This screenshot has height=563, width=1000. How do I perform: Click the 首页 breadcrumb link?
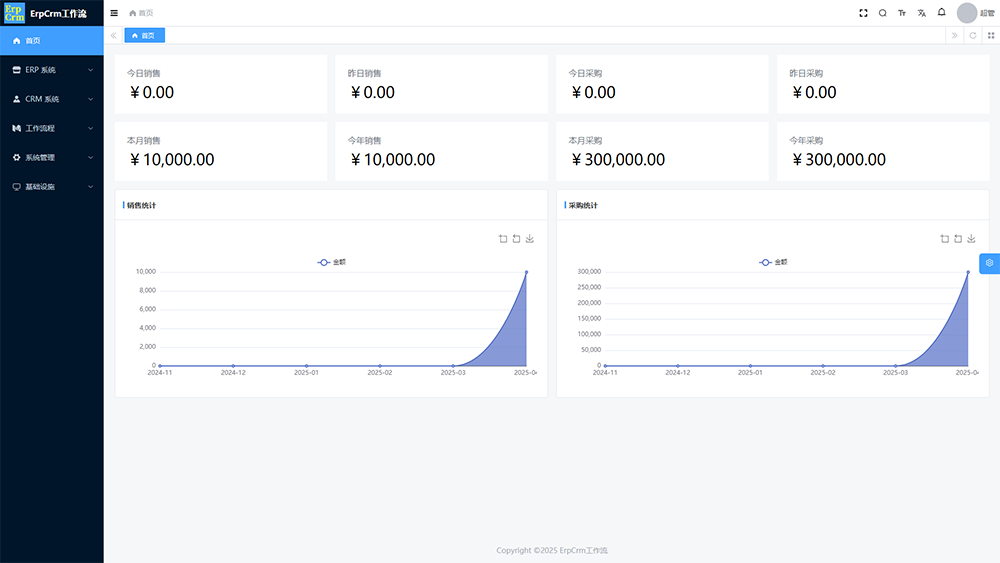click(145, 13)
